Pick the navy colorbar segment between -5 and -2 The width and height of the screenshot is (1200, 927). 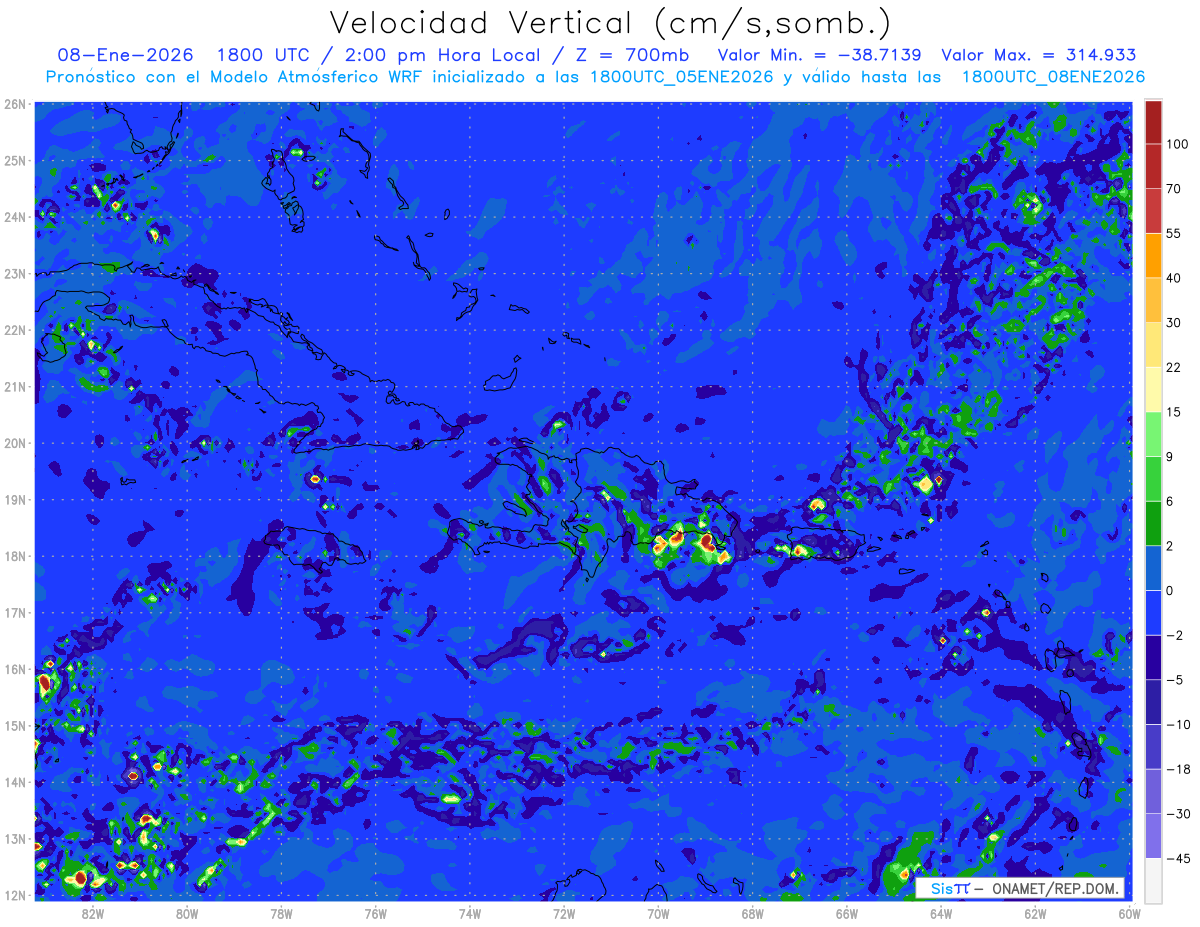coord(1154,658)
